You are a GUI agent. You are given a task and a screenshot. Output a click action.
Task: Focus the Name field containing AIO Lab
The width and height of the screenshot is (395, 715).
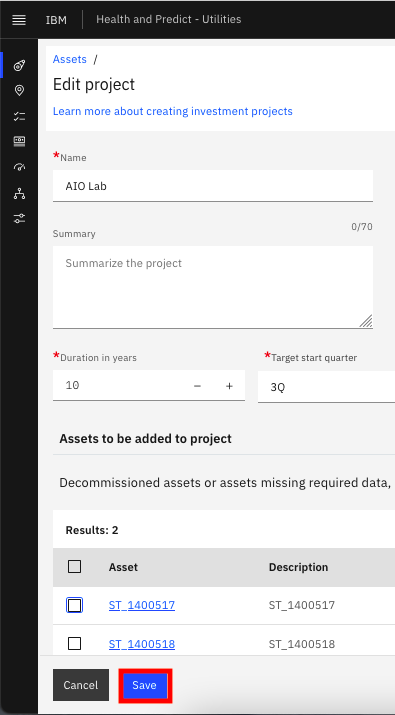tap(213, 186)
